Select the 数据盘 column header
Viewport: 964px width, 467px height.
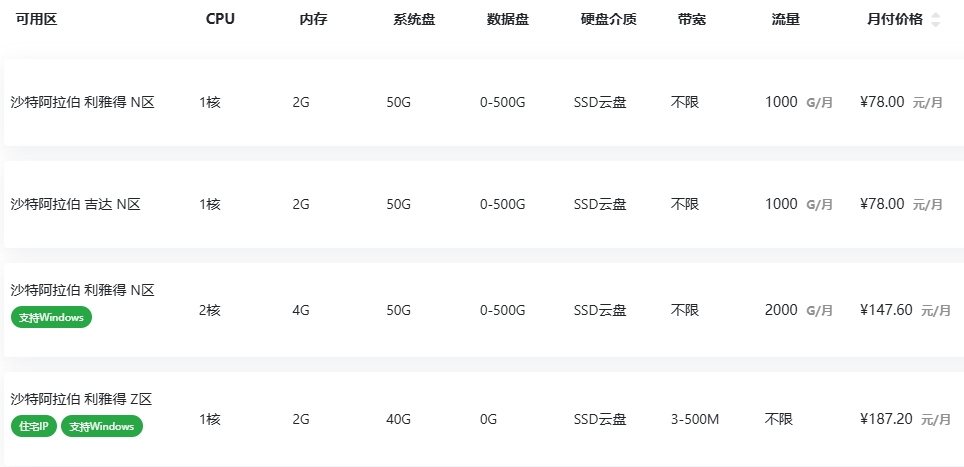click(507, 19)
